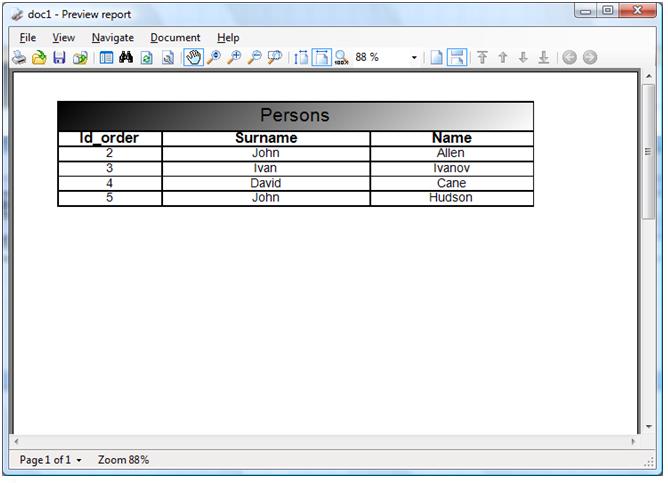Click the Print icon in the toolbar
Screen dimensions: 668x483
(19, 58)
